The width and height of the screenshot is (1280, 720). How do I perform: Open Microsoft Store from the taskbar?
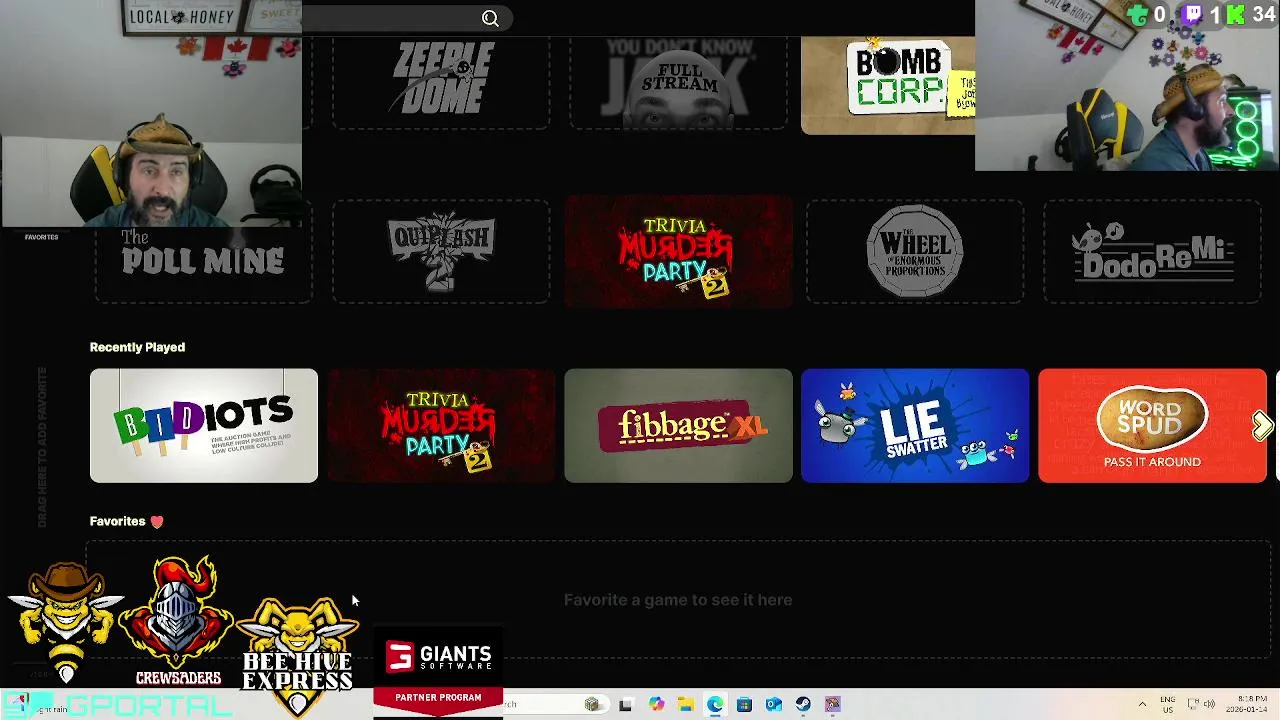click(744, 705)
